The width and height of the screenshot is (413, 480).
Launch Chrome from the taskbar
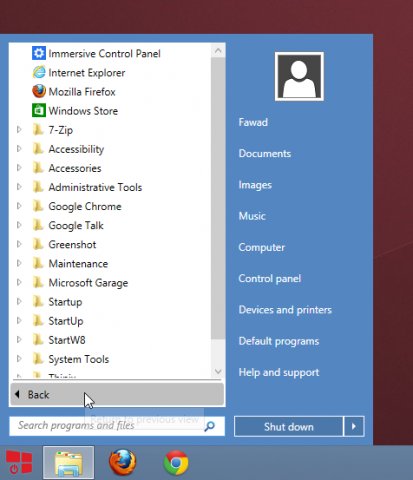(176, 463)
